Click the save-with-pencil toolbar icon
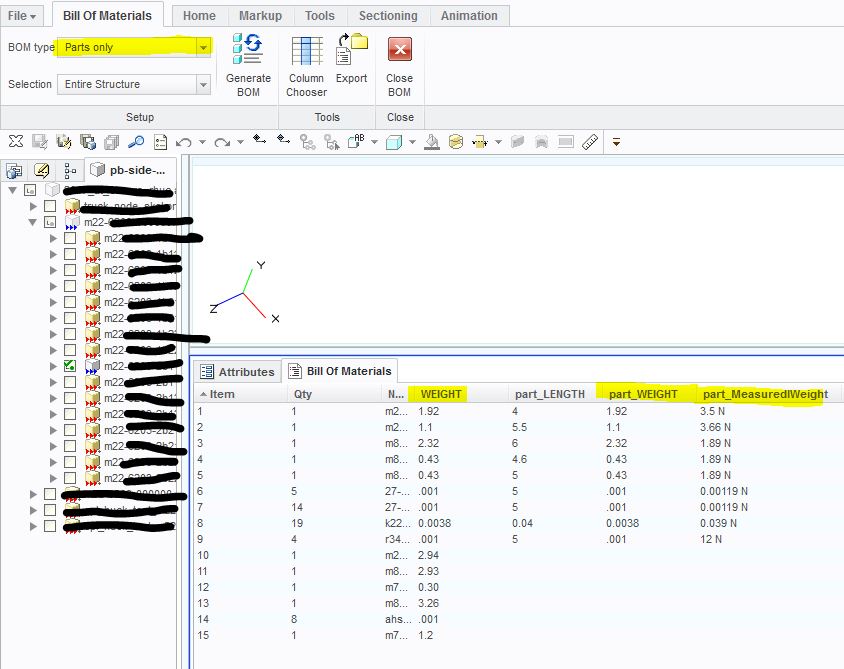This screenshot has height=669, width=844. pos(64,142)
